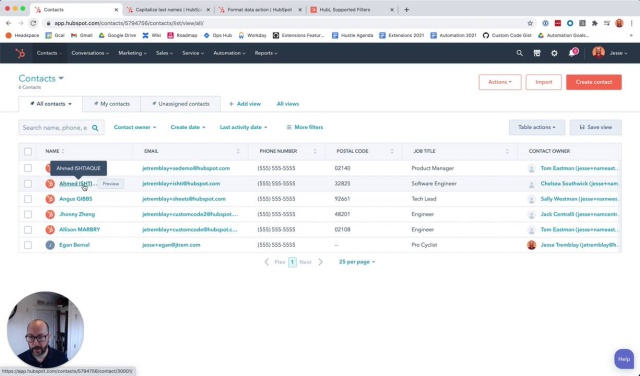Sort by the Email column sort arrows
The image size is (640, 376).
point(238,151)
